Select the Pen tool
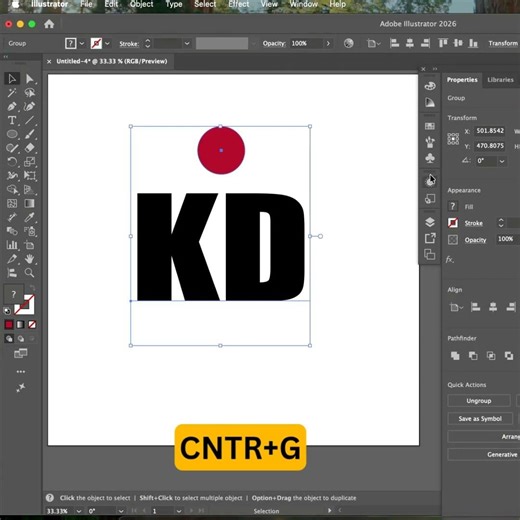520x520 pixels. click(12, 107)
